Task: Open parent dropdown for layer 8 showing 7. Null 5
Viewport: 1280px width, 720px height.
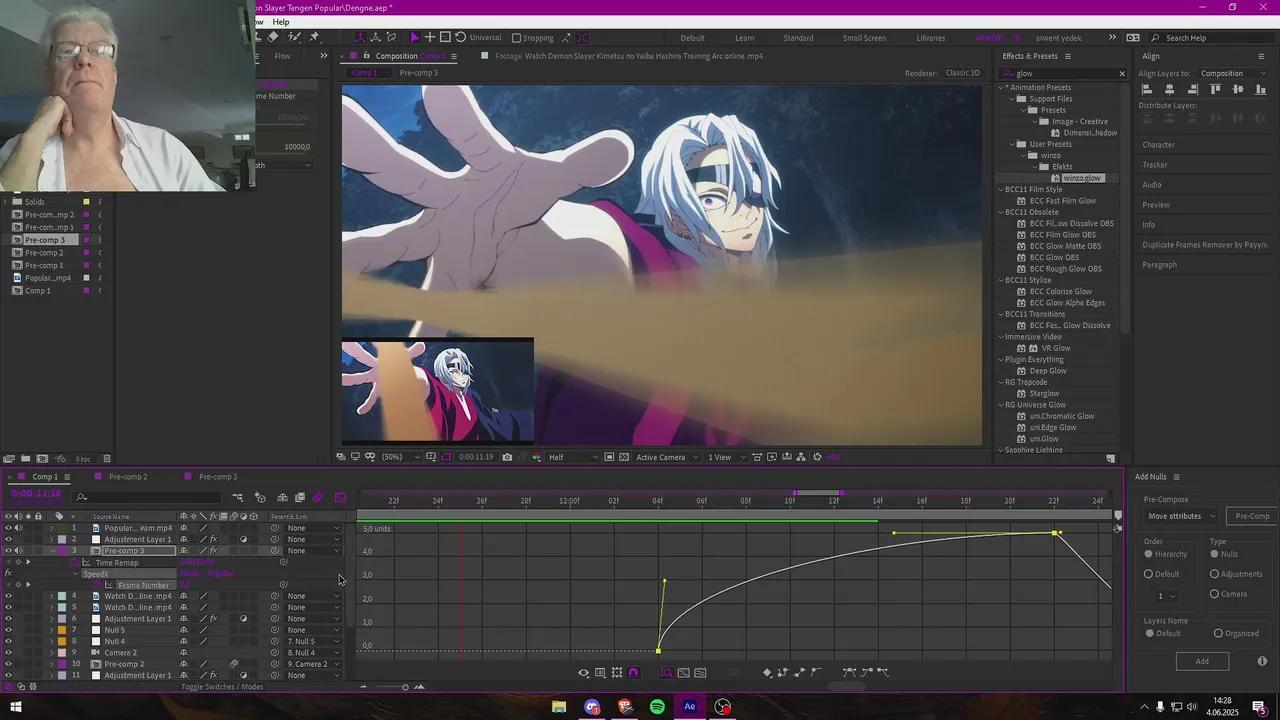Action: point(313,642)
